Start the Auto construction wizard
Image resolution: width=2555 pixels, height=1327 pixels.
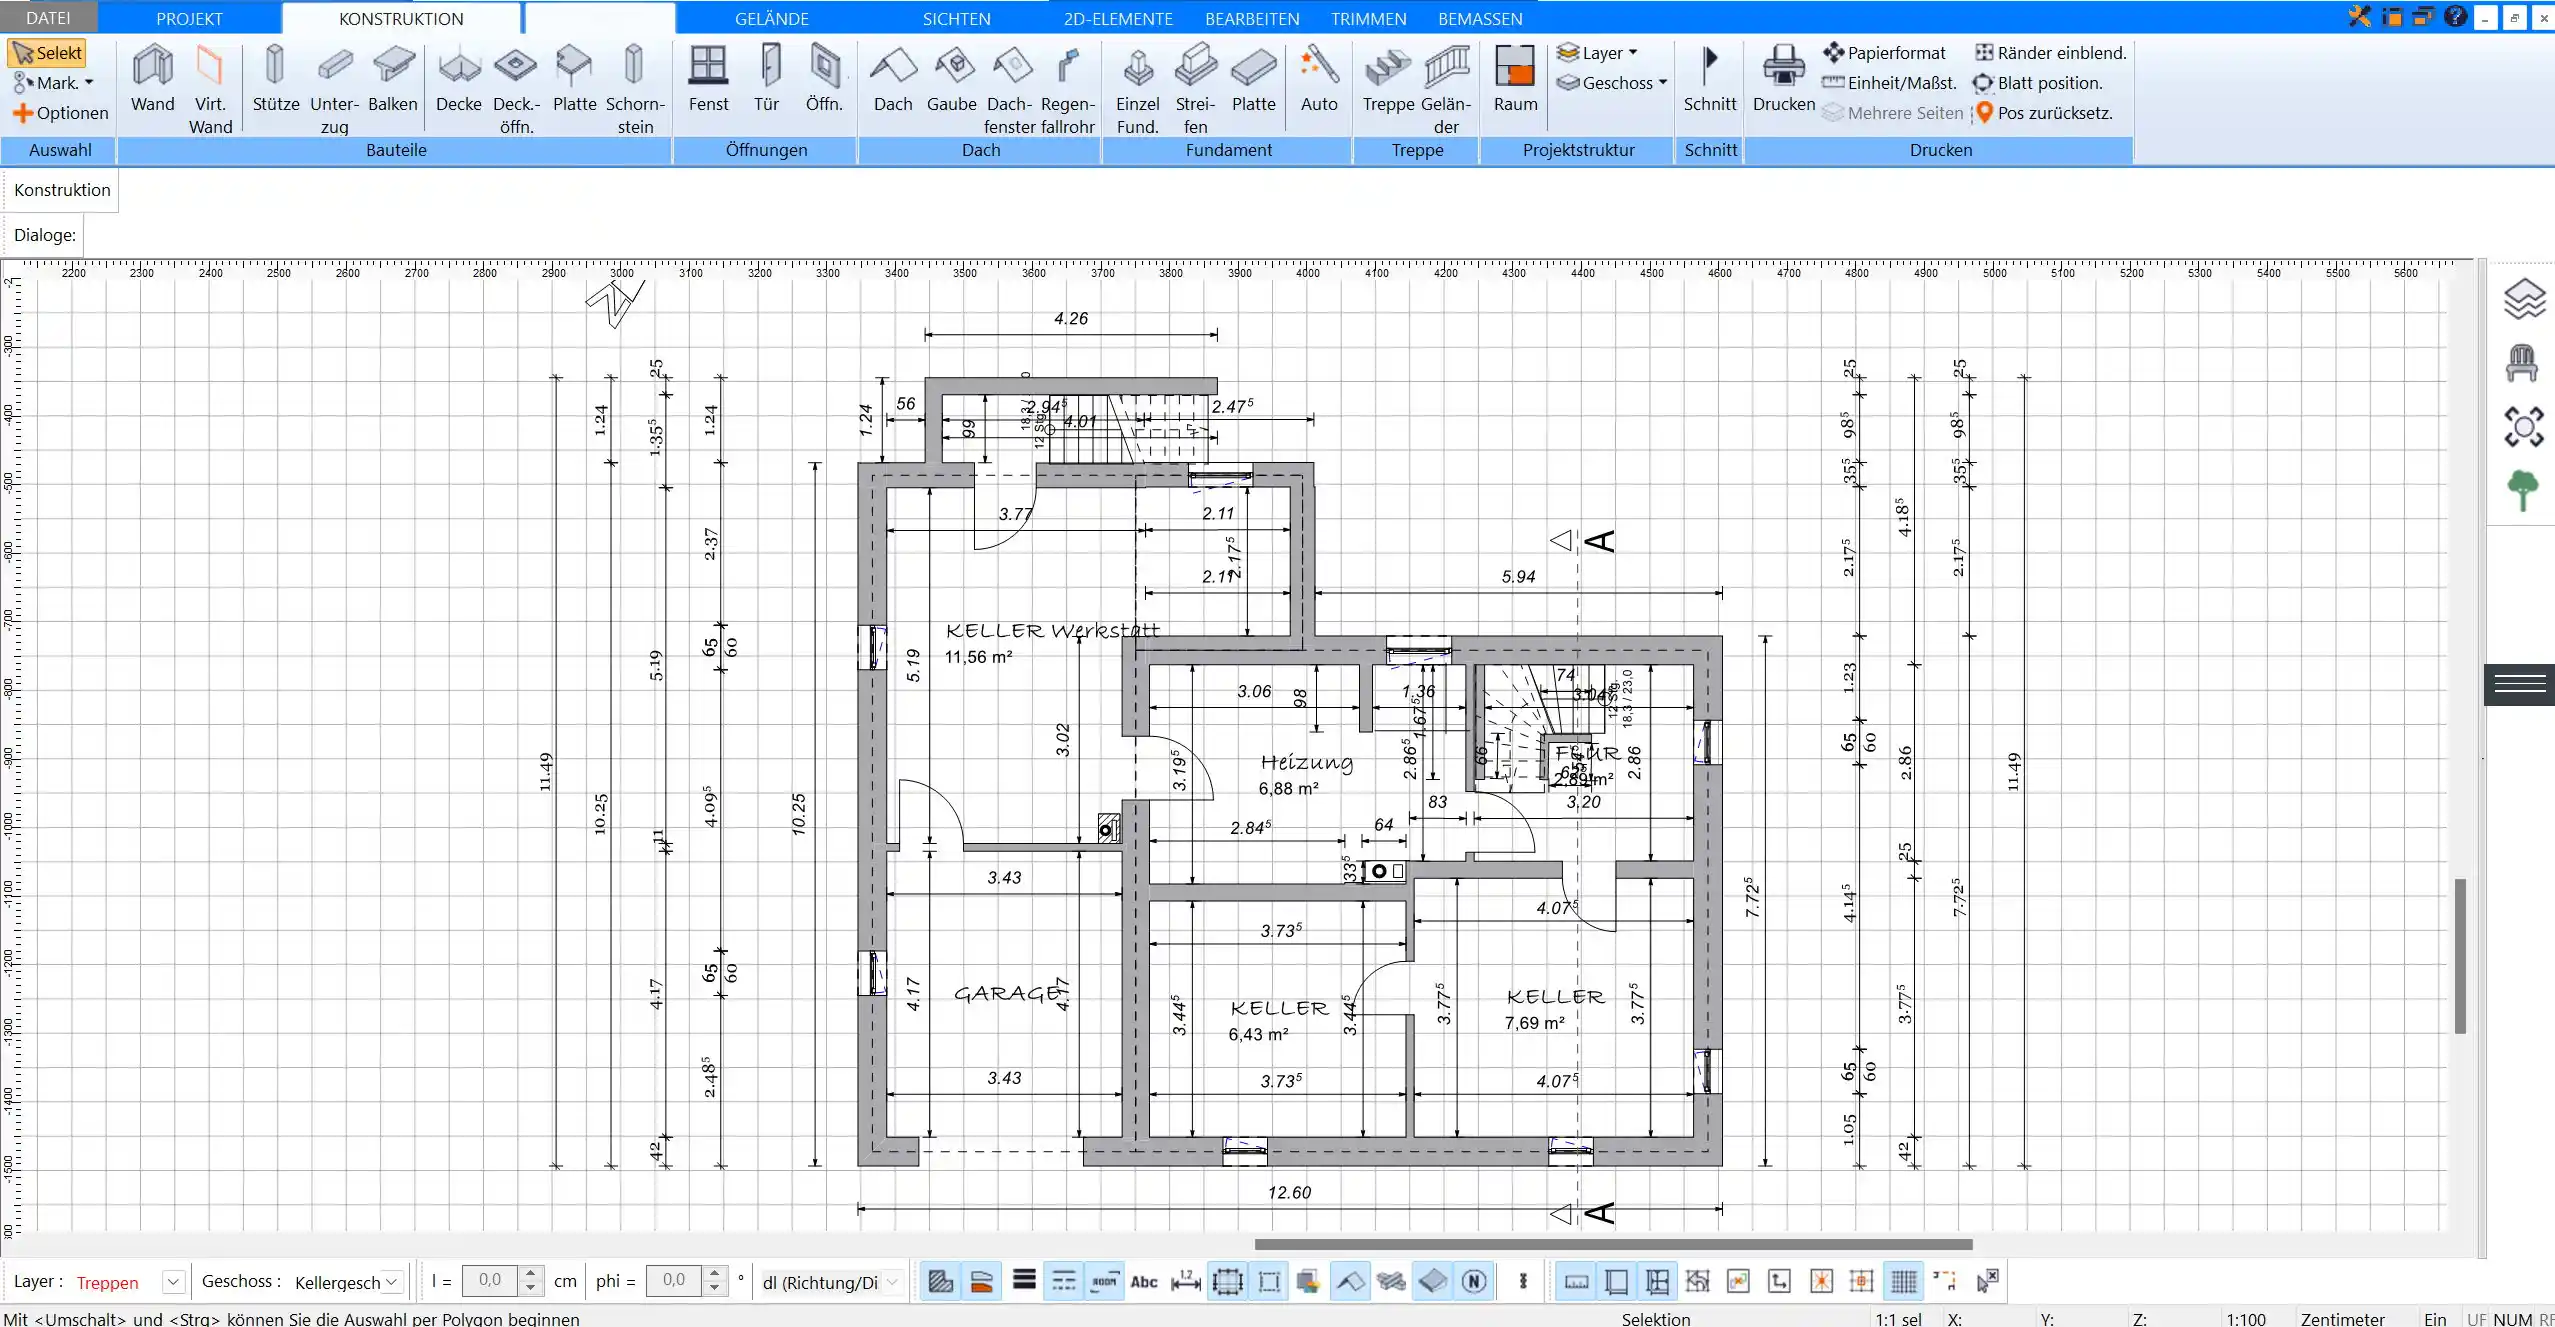(x=1319, y=78)
